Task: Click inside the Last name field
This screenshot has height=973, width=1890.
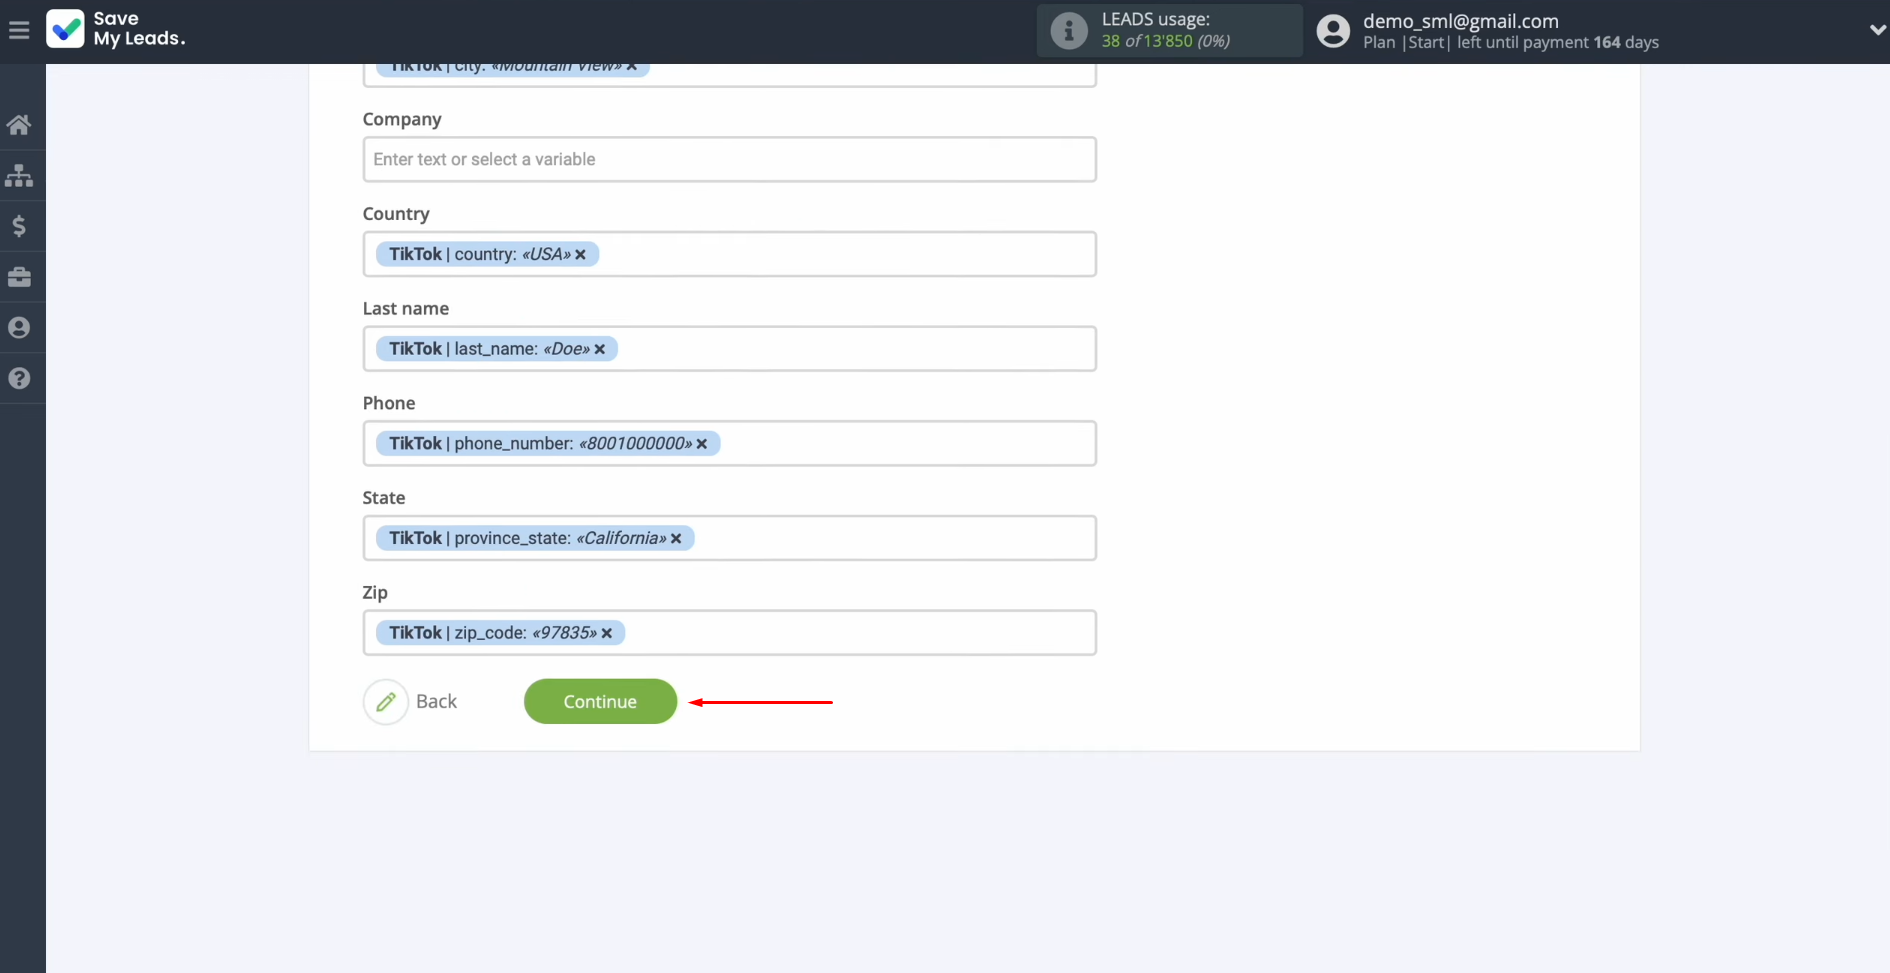Action: [x=730, y=349]
